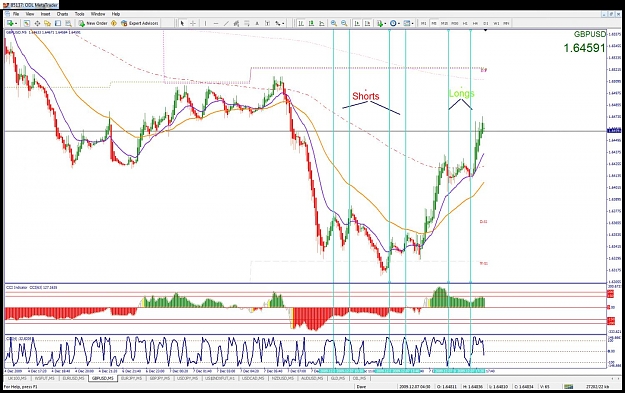Open the New Chart dropdown arrow
This screenshot has width=625, height=393.
point(16,24)
